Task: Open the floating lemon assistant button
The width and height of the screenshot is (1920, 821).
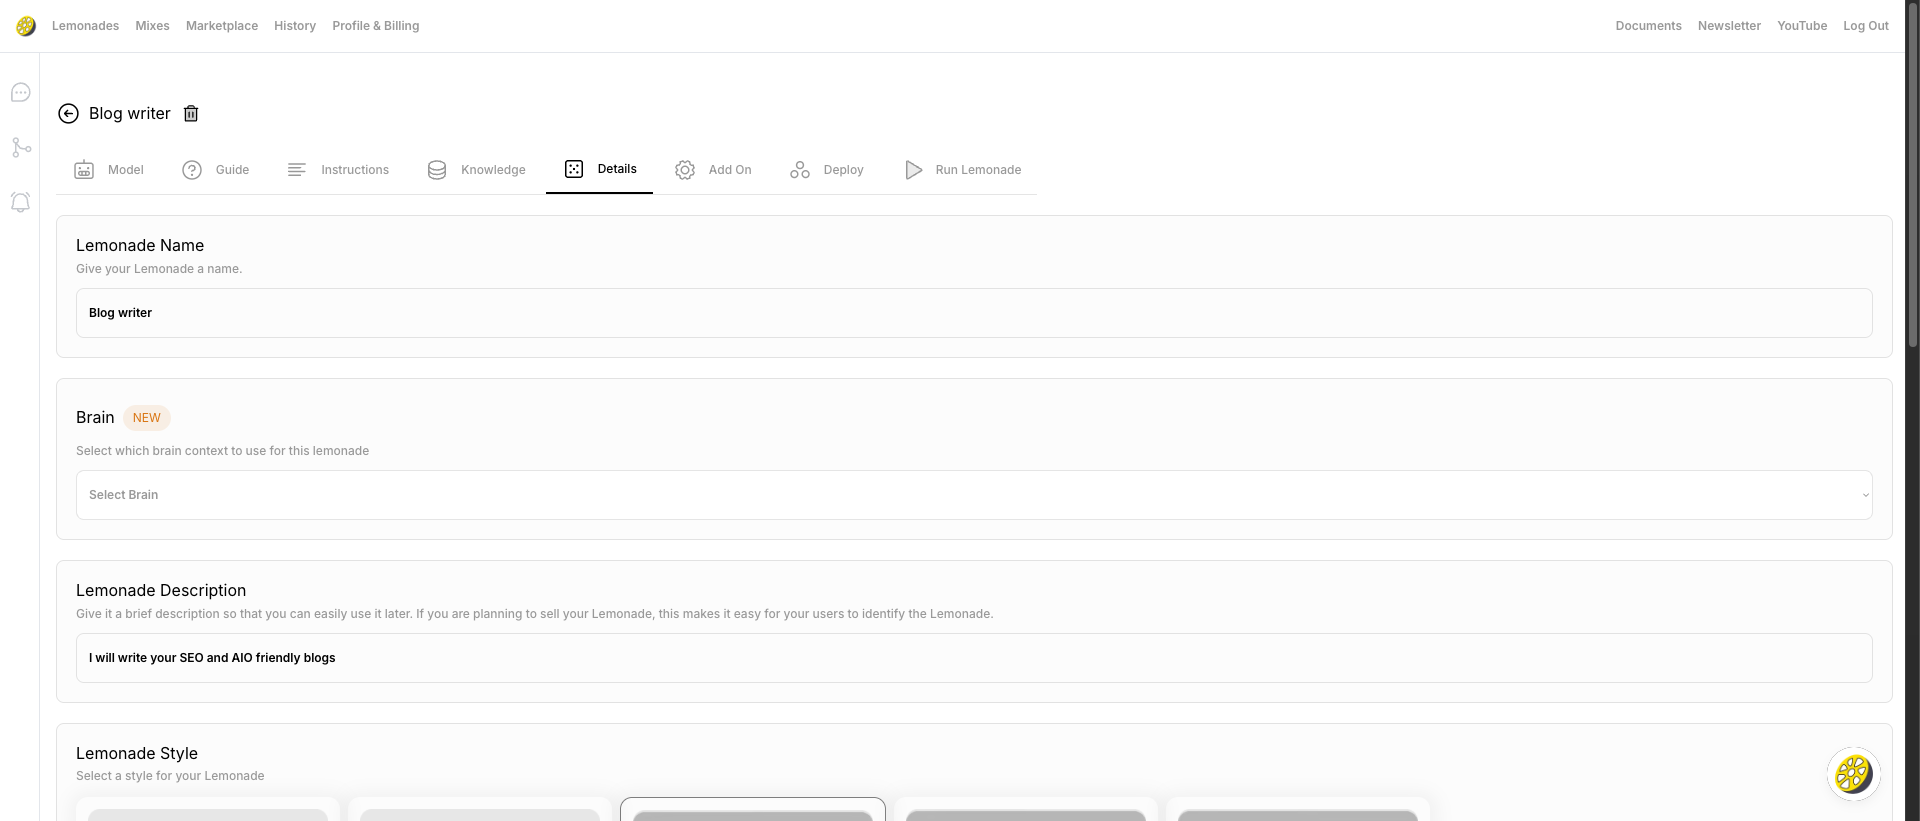Action: (1854, 774)
